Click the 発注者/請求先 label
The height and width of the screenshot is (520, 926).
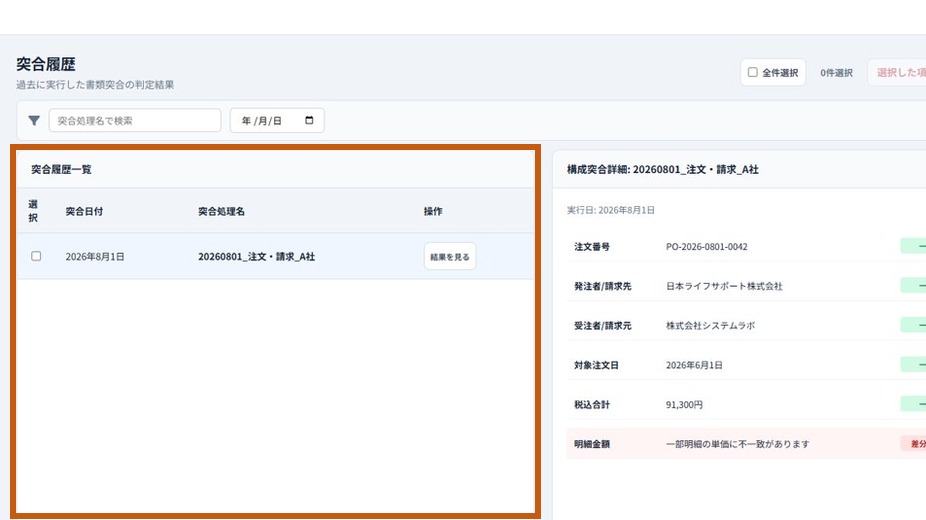point(602,286)
